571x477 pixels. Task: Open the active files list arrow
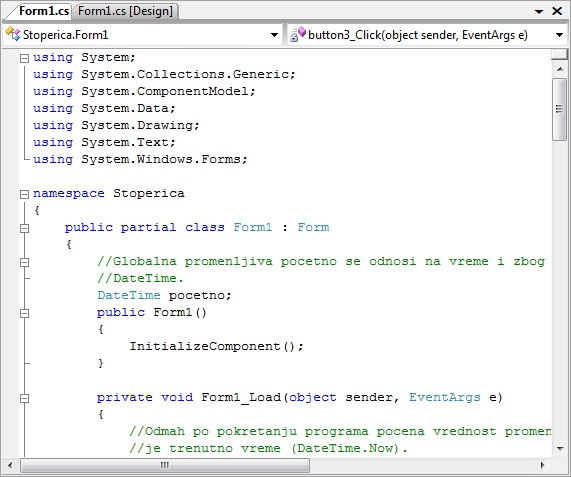pos(539,12)
